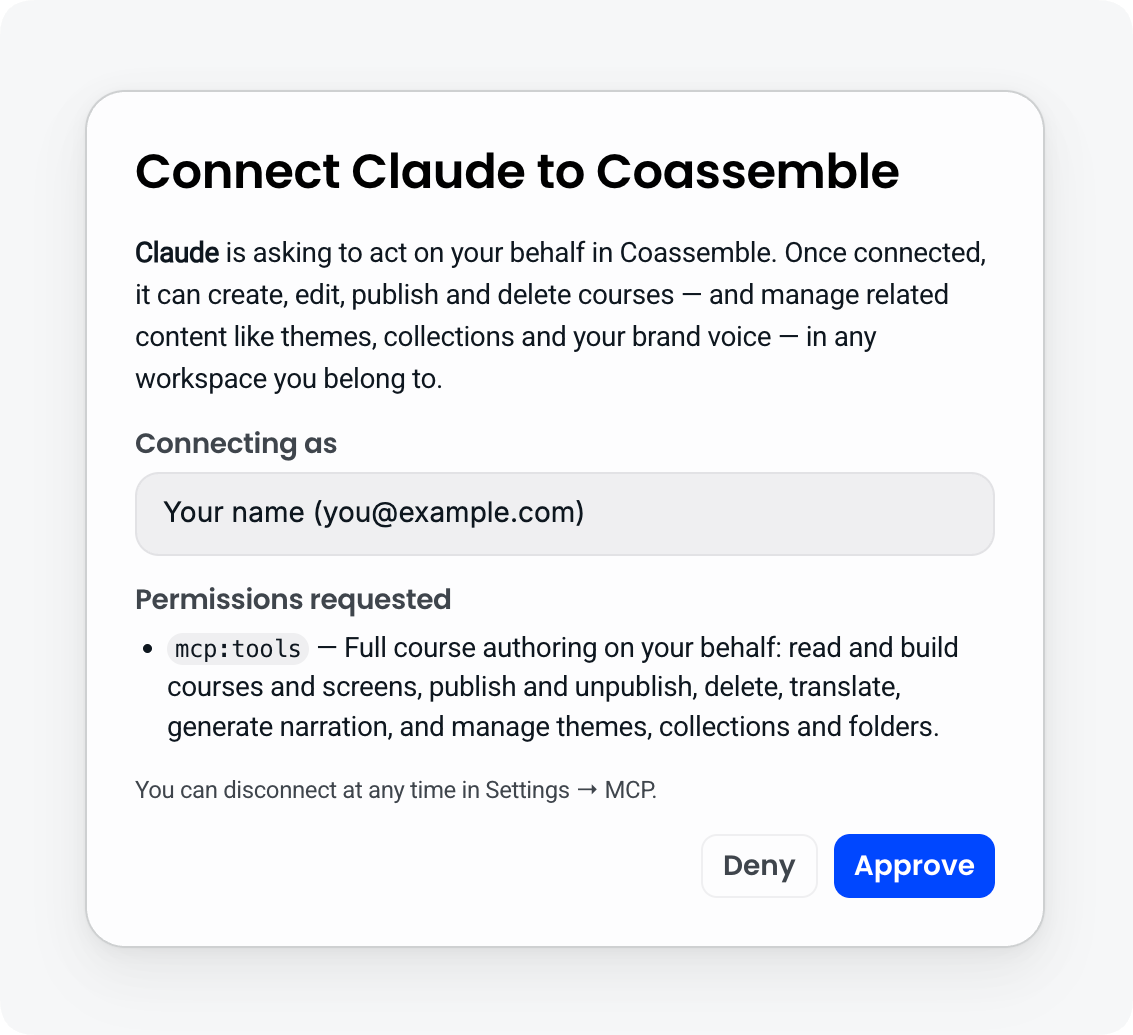
Task: Deny the connection request
Action: click(x=759, y=866)
